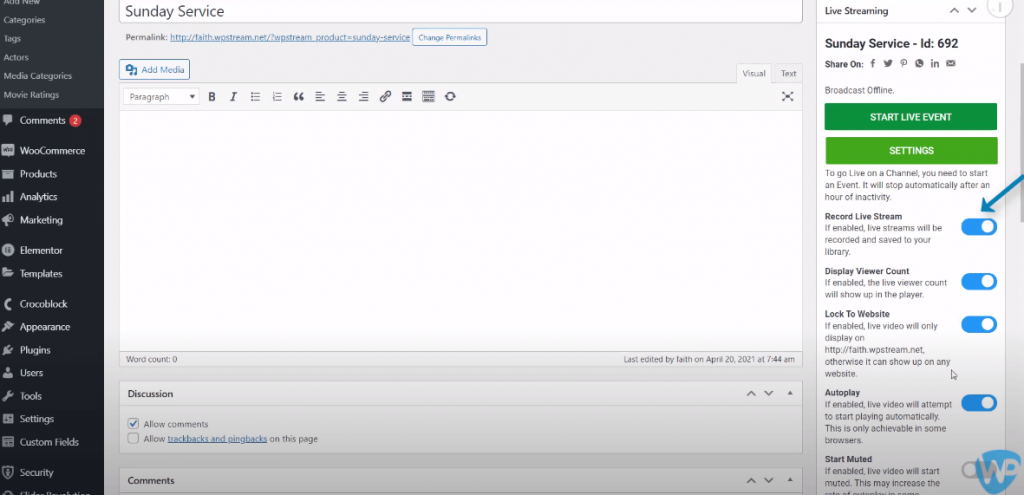The height and width of the screenshot is (495, 1024).
Task: Share stream via email envelope icon
Action: click(950, 64)
